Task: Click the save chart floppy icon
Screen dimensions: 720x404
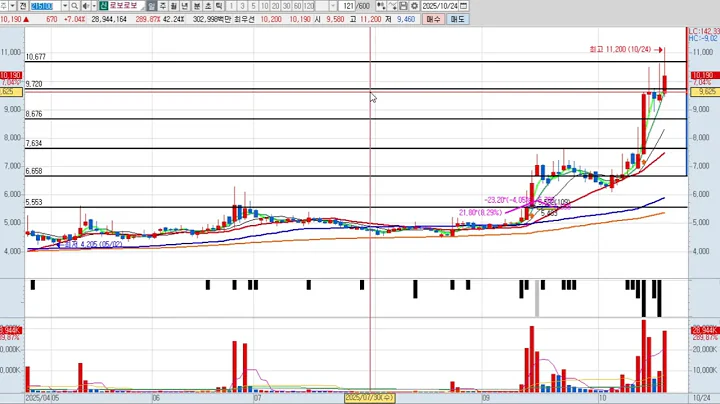Action: 403,6
